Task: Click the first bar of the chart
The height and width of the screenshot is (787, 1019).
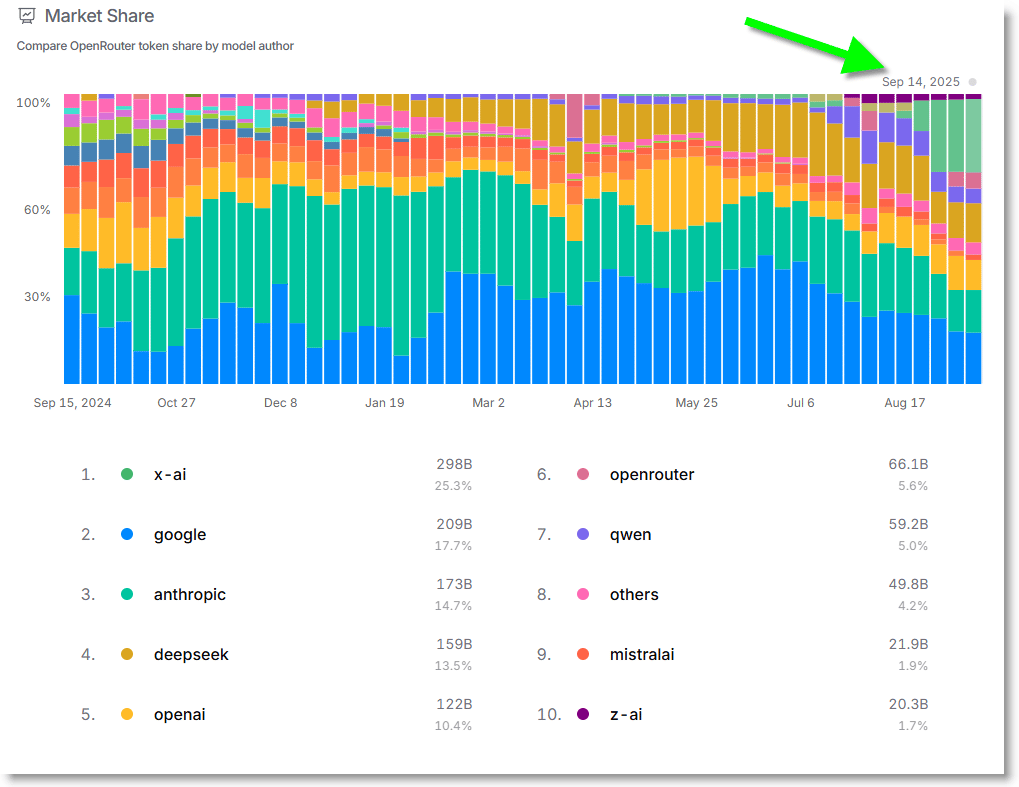Action: 71,239
